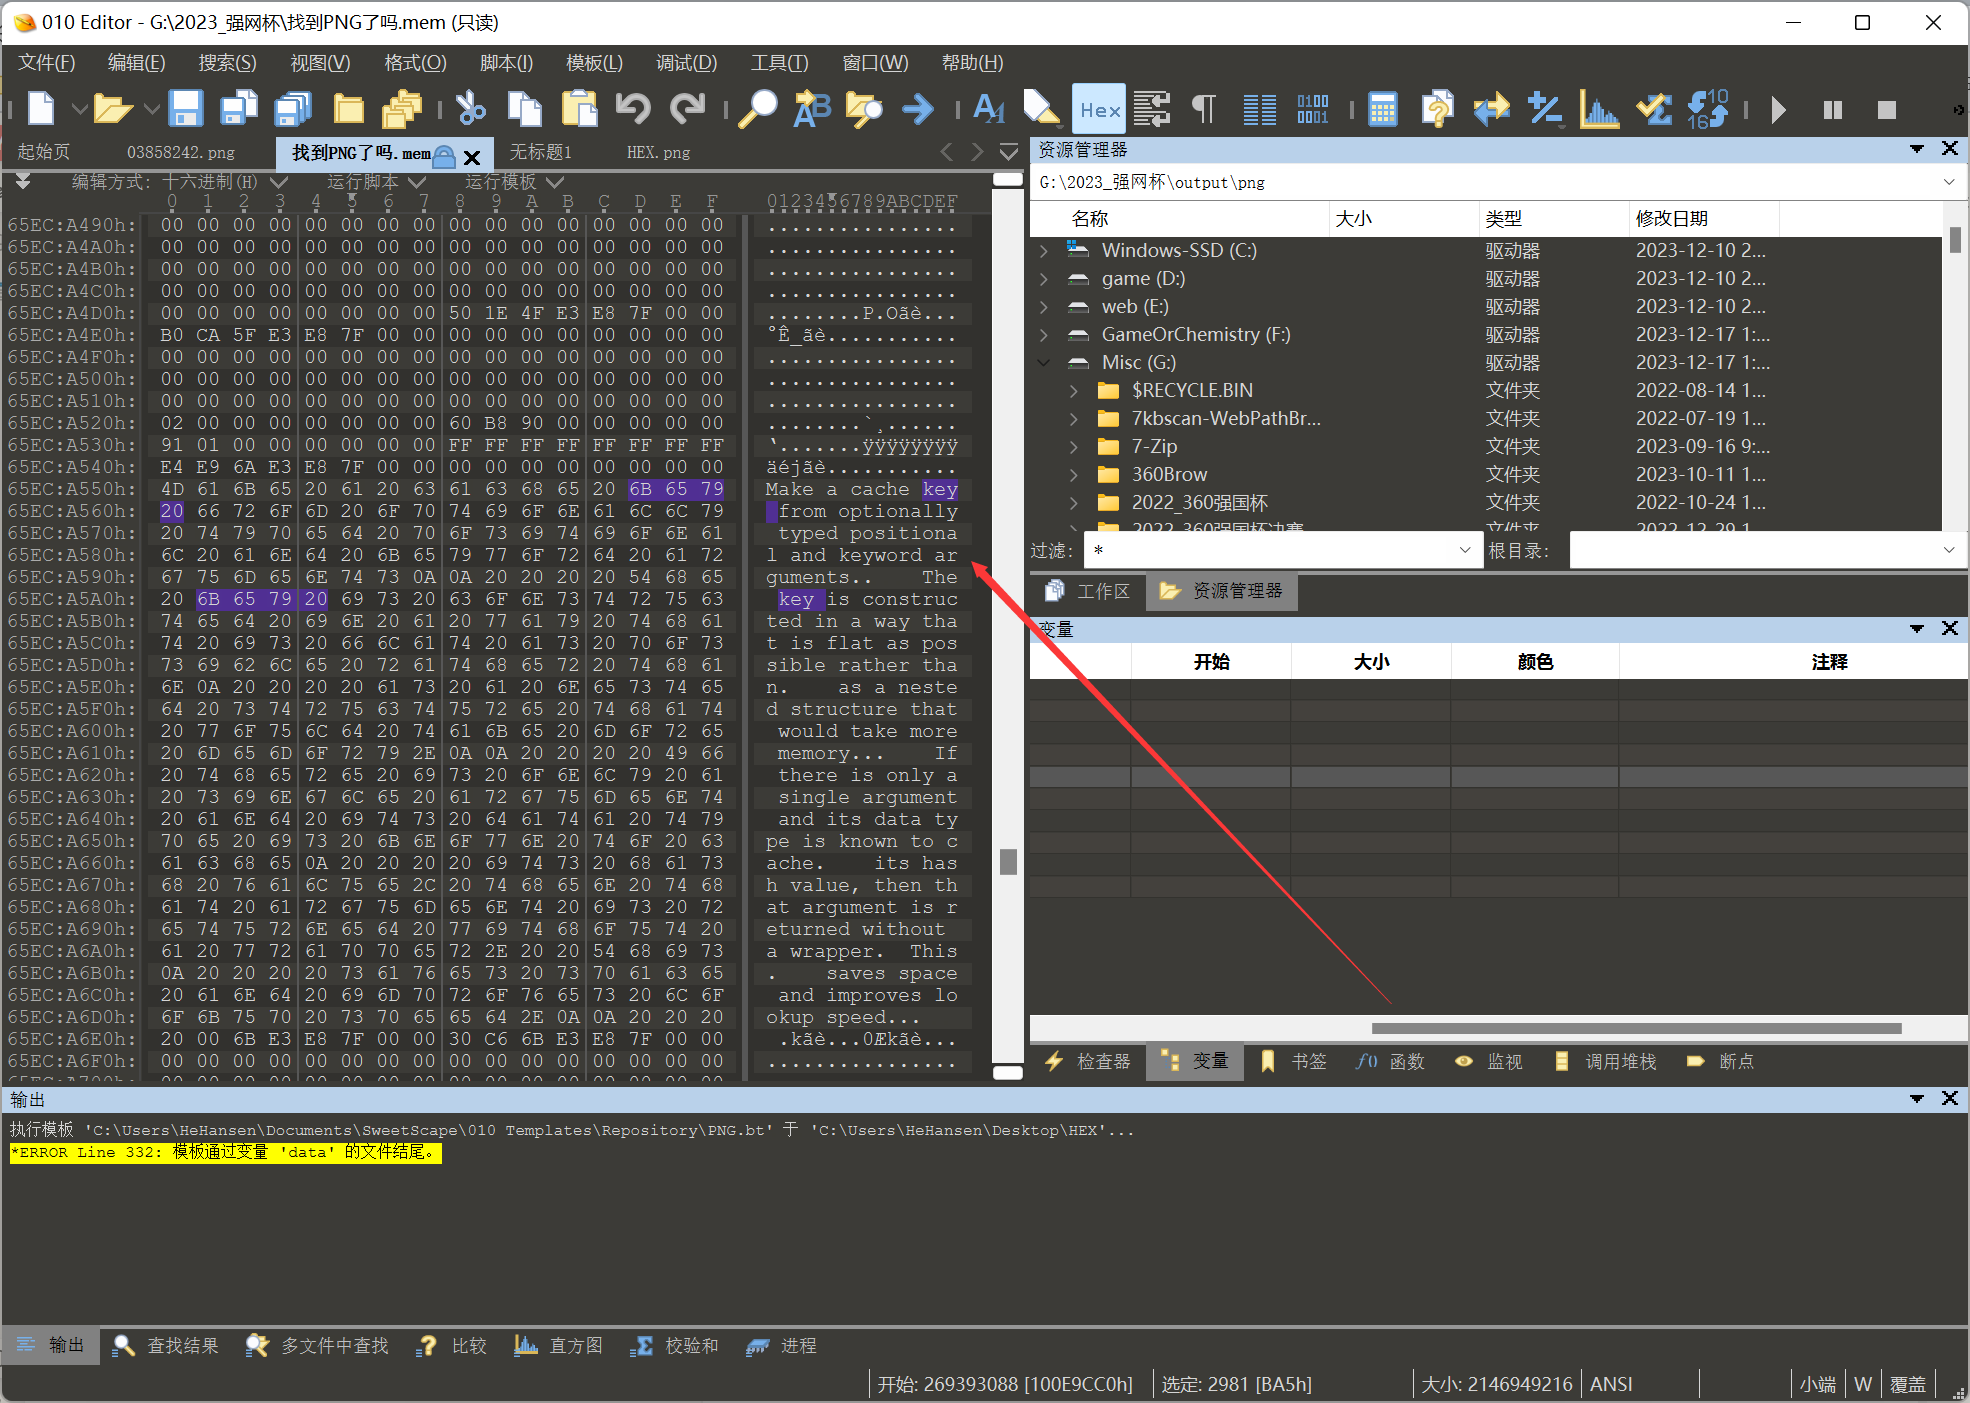Image resolution: width=1970 pixels, height=1403 pixels.
Task: Open Find in Files folder-magnifier icon
Action: [864, 108]
